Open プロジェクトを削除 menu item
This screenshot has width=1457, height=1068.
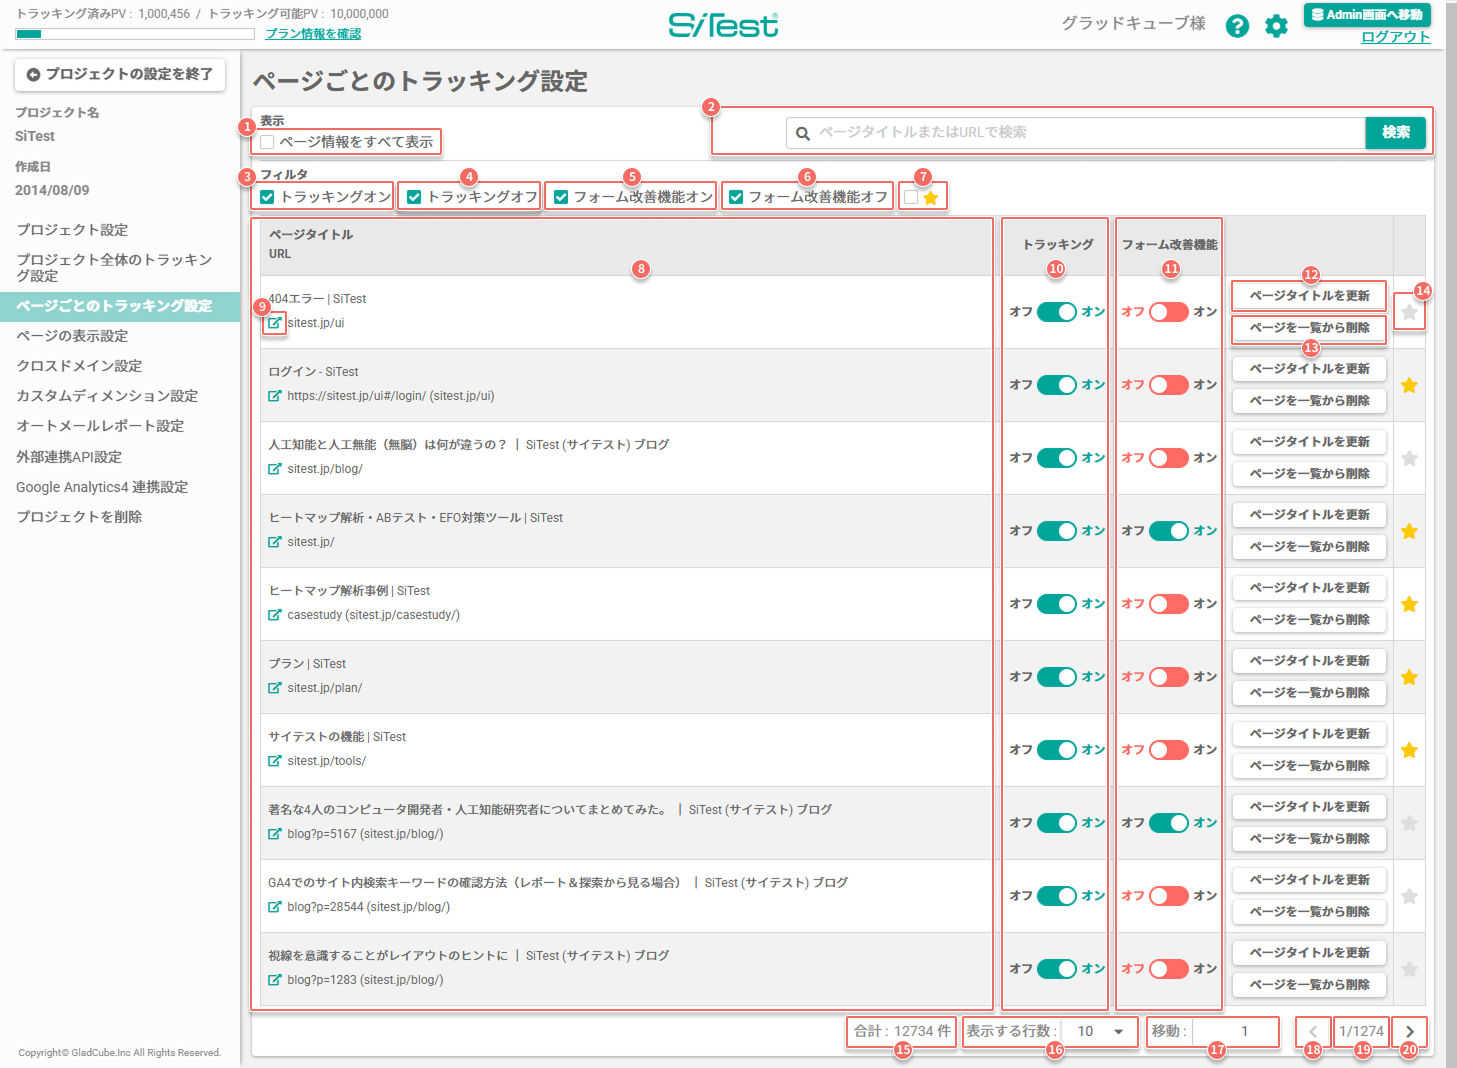(x=79, y=517)
